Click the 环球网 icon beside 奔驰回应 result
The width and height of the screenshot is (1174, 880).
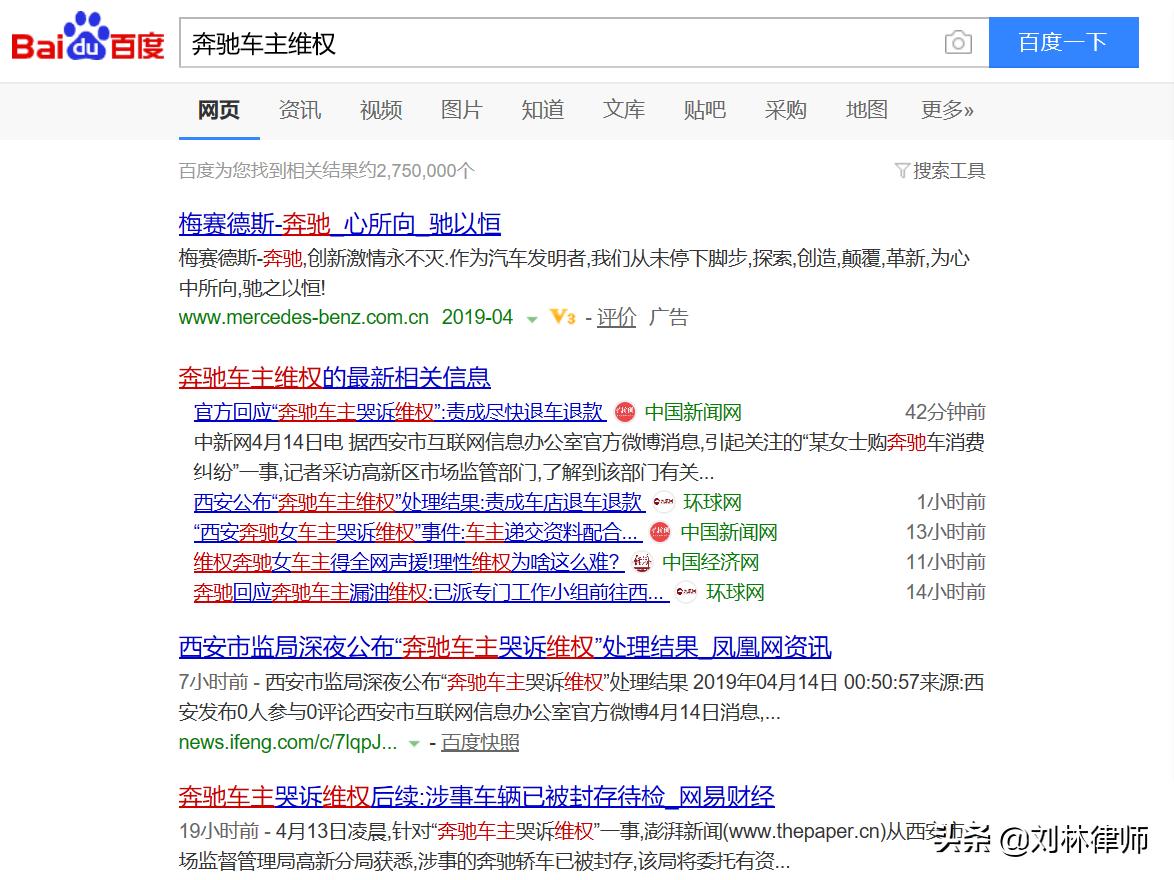point(684,592)
